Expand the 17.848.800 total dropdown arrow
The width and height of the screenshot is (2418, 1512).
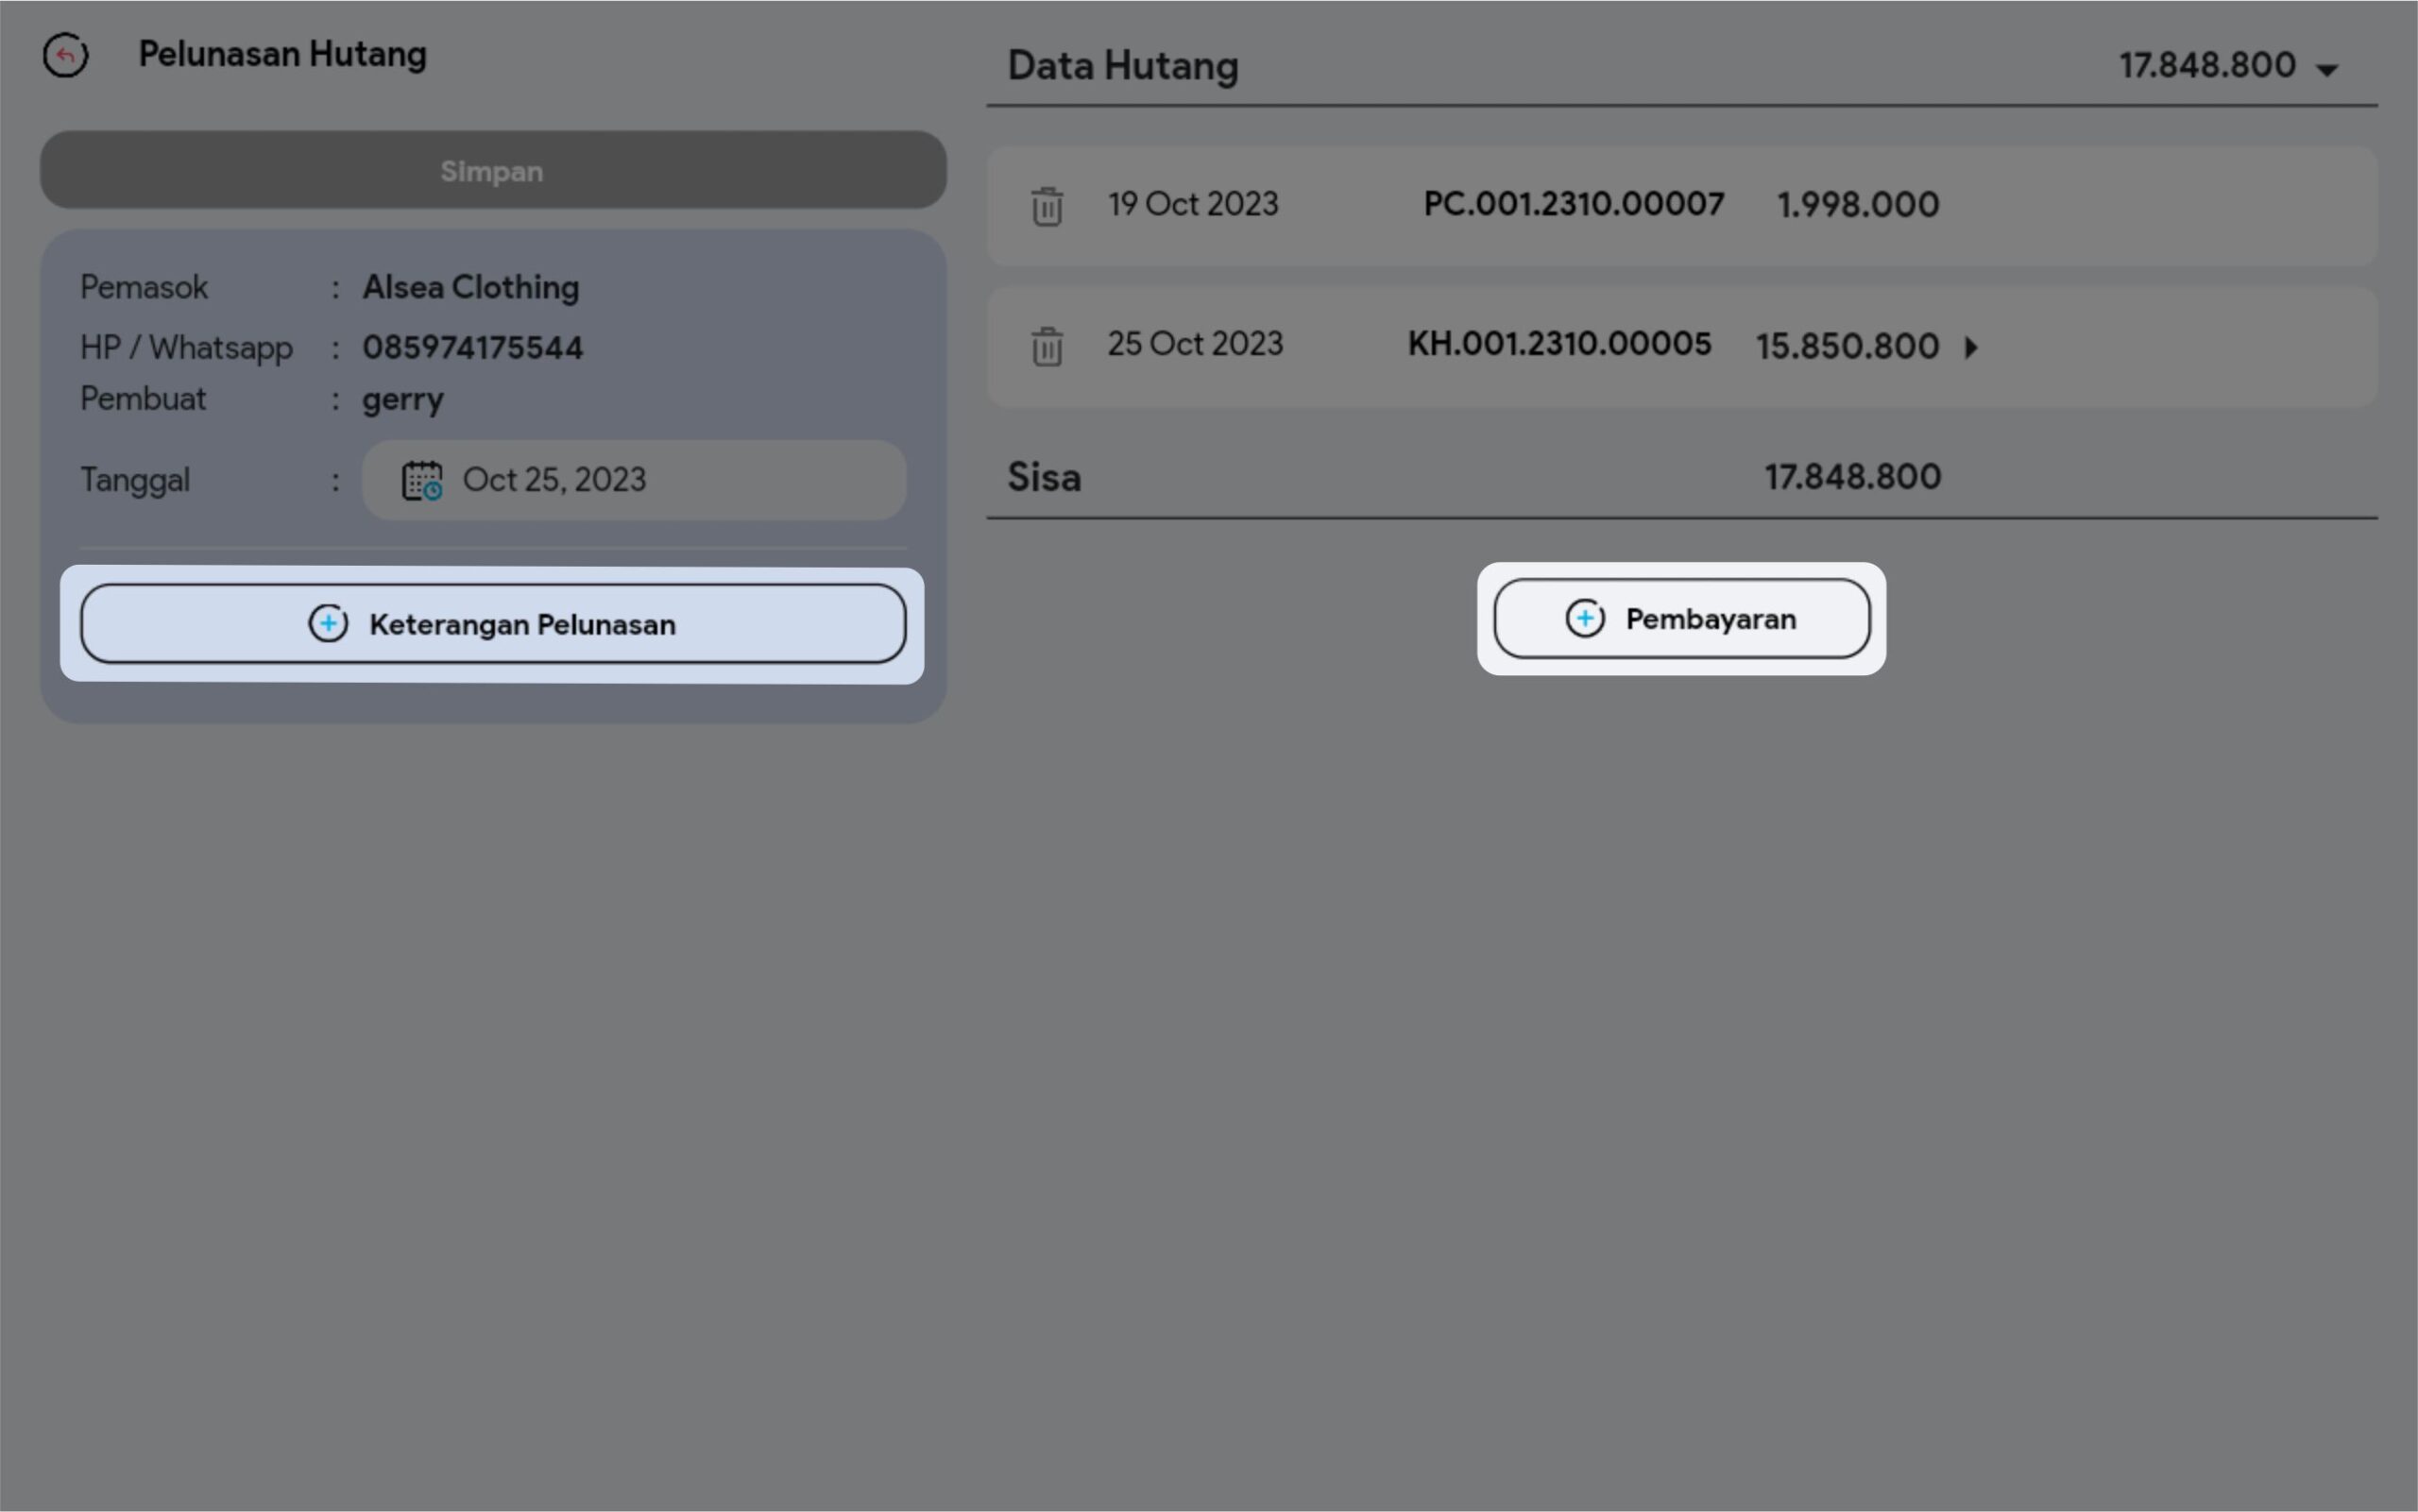[x=2327, y=70]
